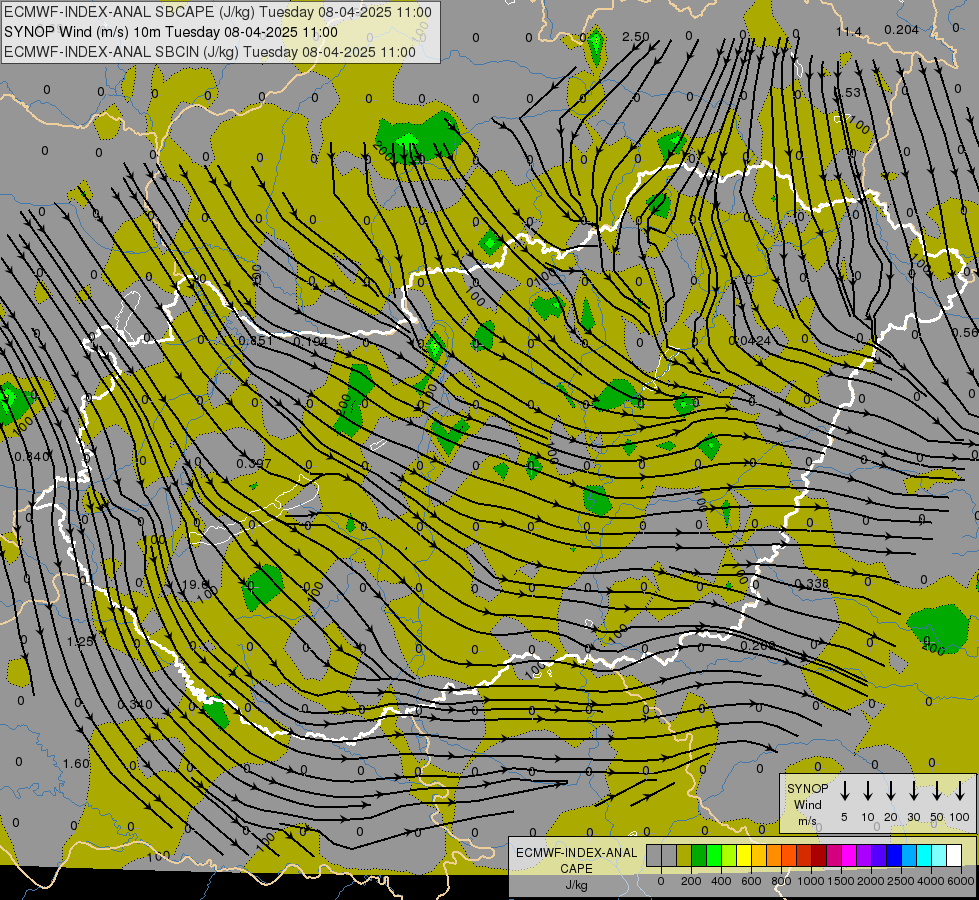Screen dimensions: 979x900
Task: Click the 0.851 value on the map
Action: [255, 340]
